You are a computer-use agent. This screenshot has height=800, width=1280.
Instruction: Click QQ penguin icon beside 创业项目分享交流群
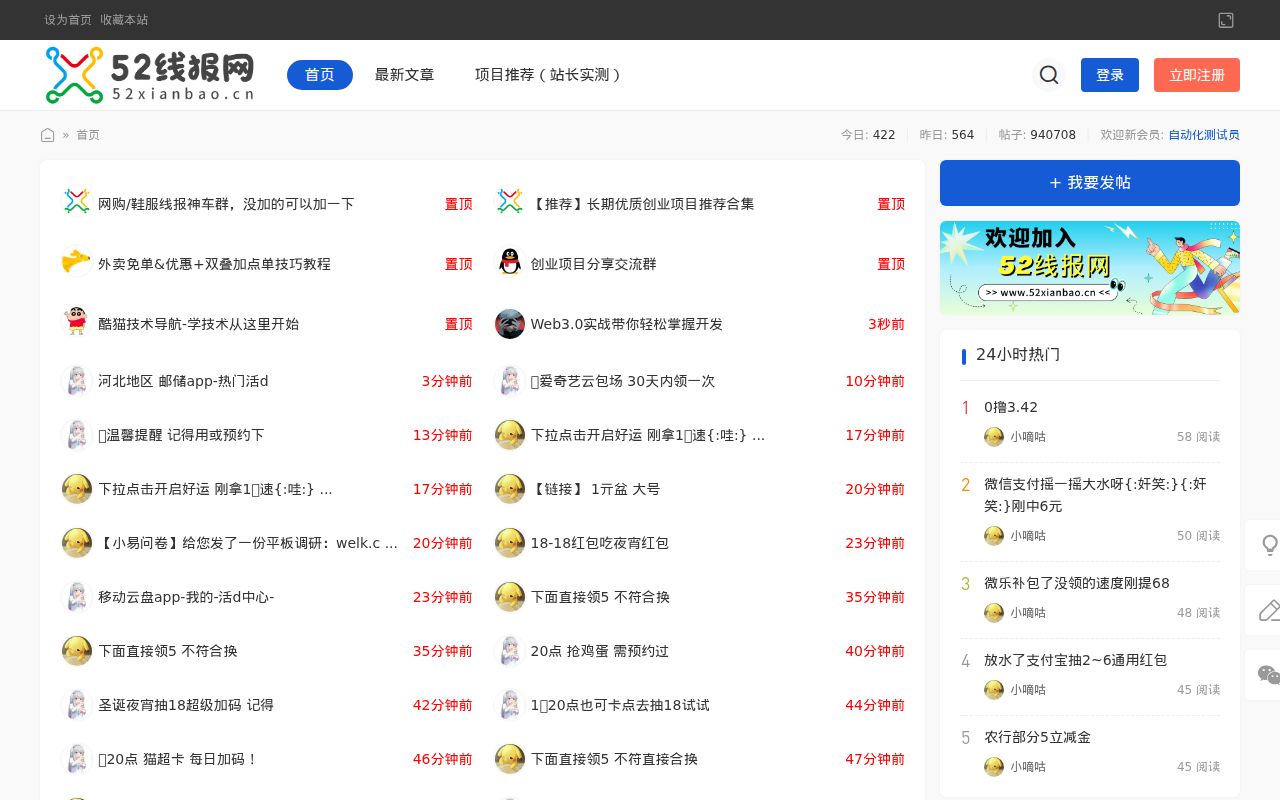509,263
